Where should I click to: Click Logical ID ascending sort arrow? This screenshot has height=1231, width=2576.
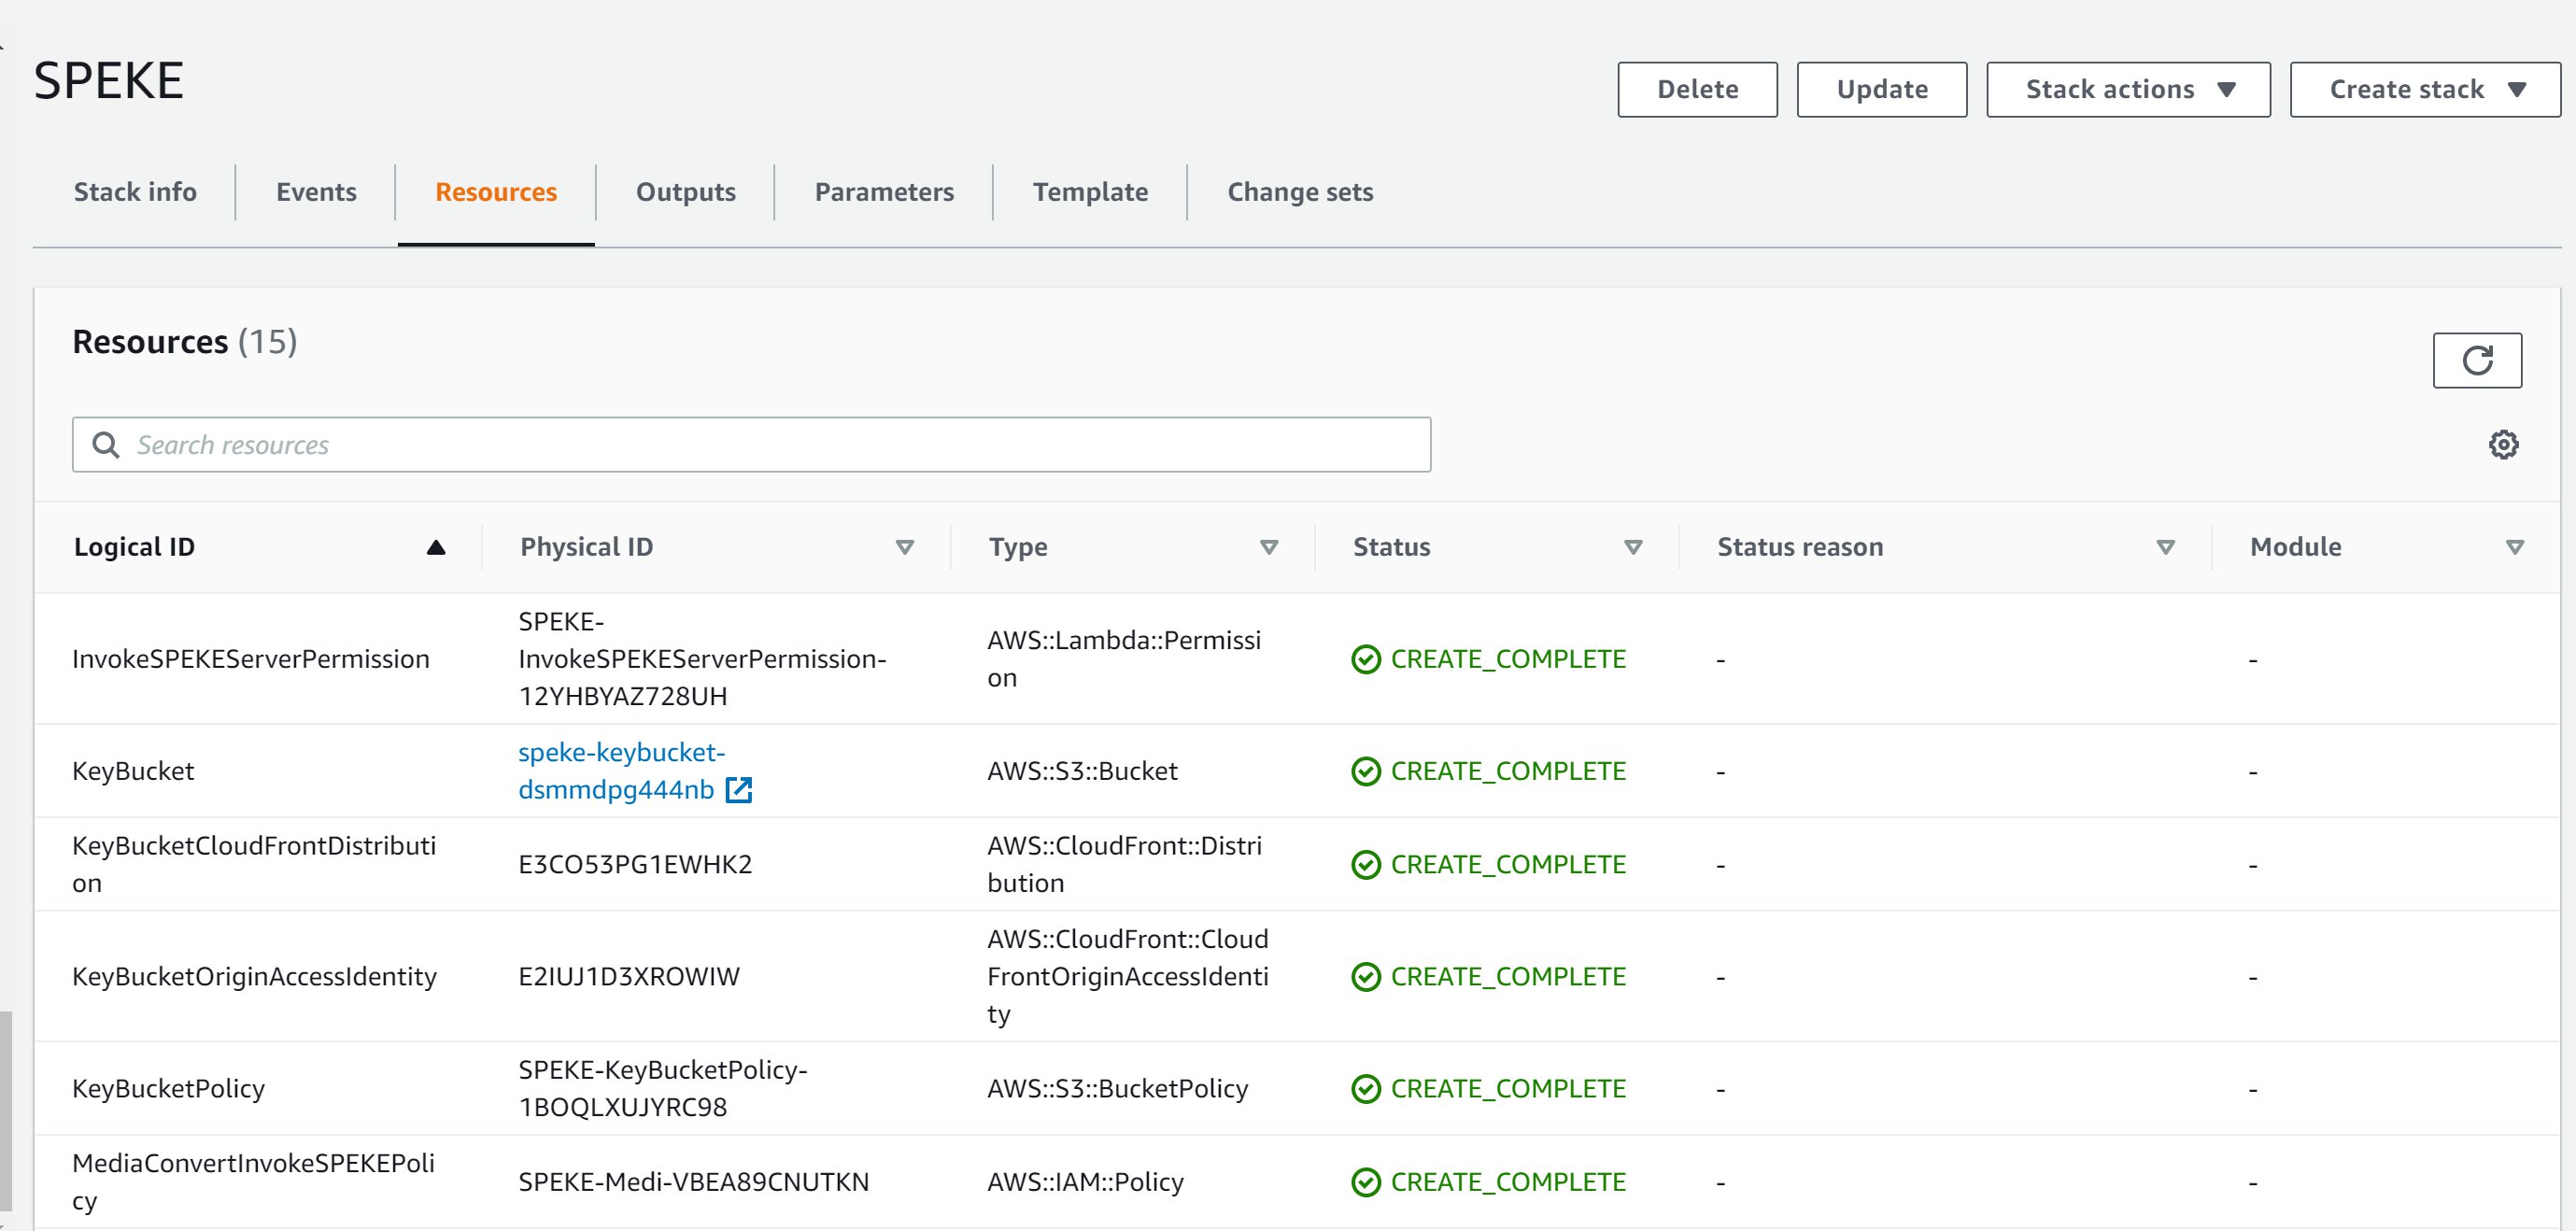(x=436, y=547)
